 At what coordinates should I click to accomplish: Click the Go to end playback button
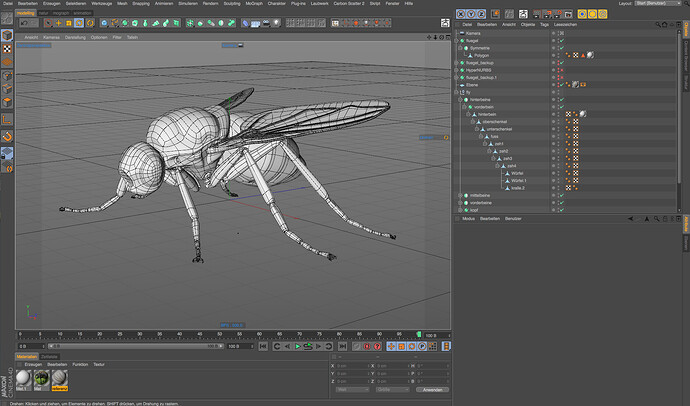(342, 347)
